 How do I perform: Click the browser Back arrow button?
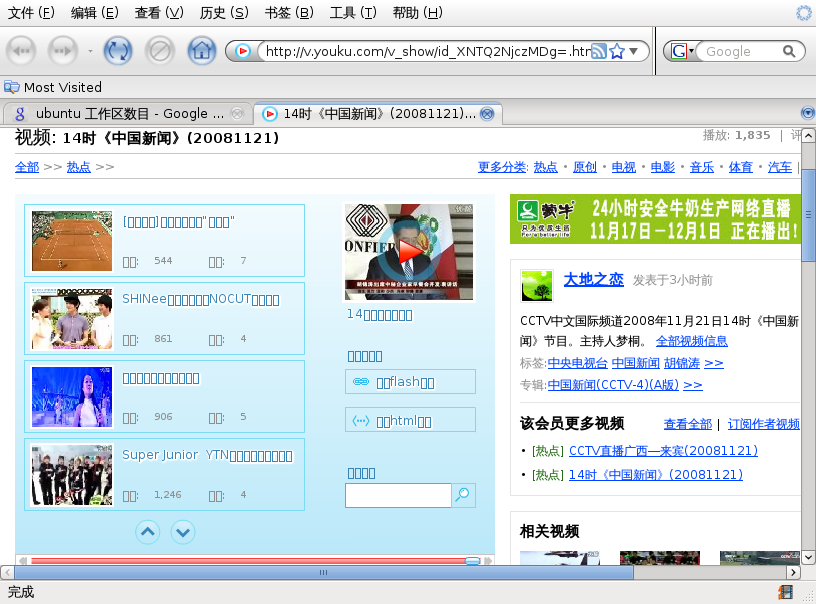(21, 51)
